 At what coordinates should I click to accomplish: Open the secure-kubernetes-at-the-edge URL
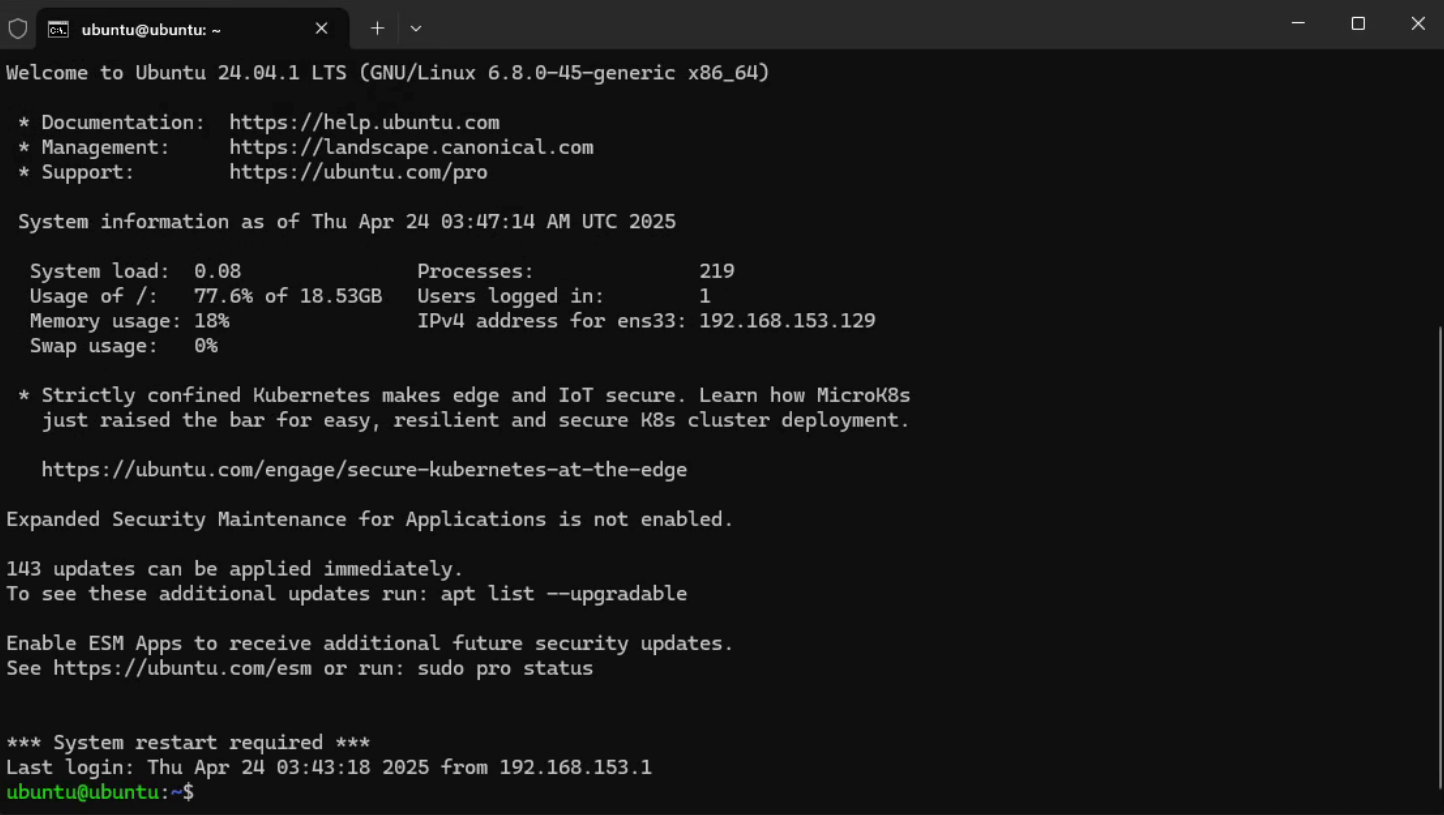(x=364, y=469)
